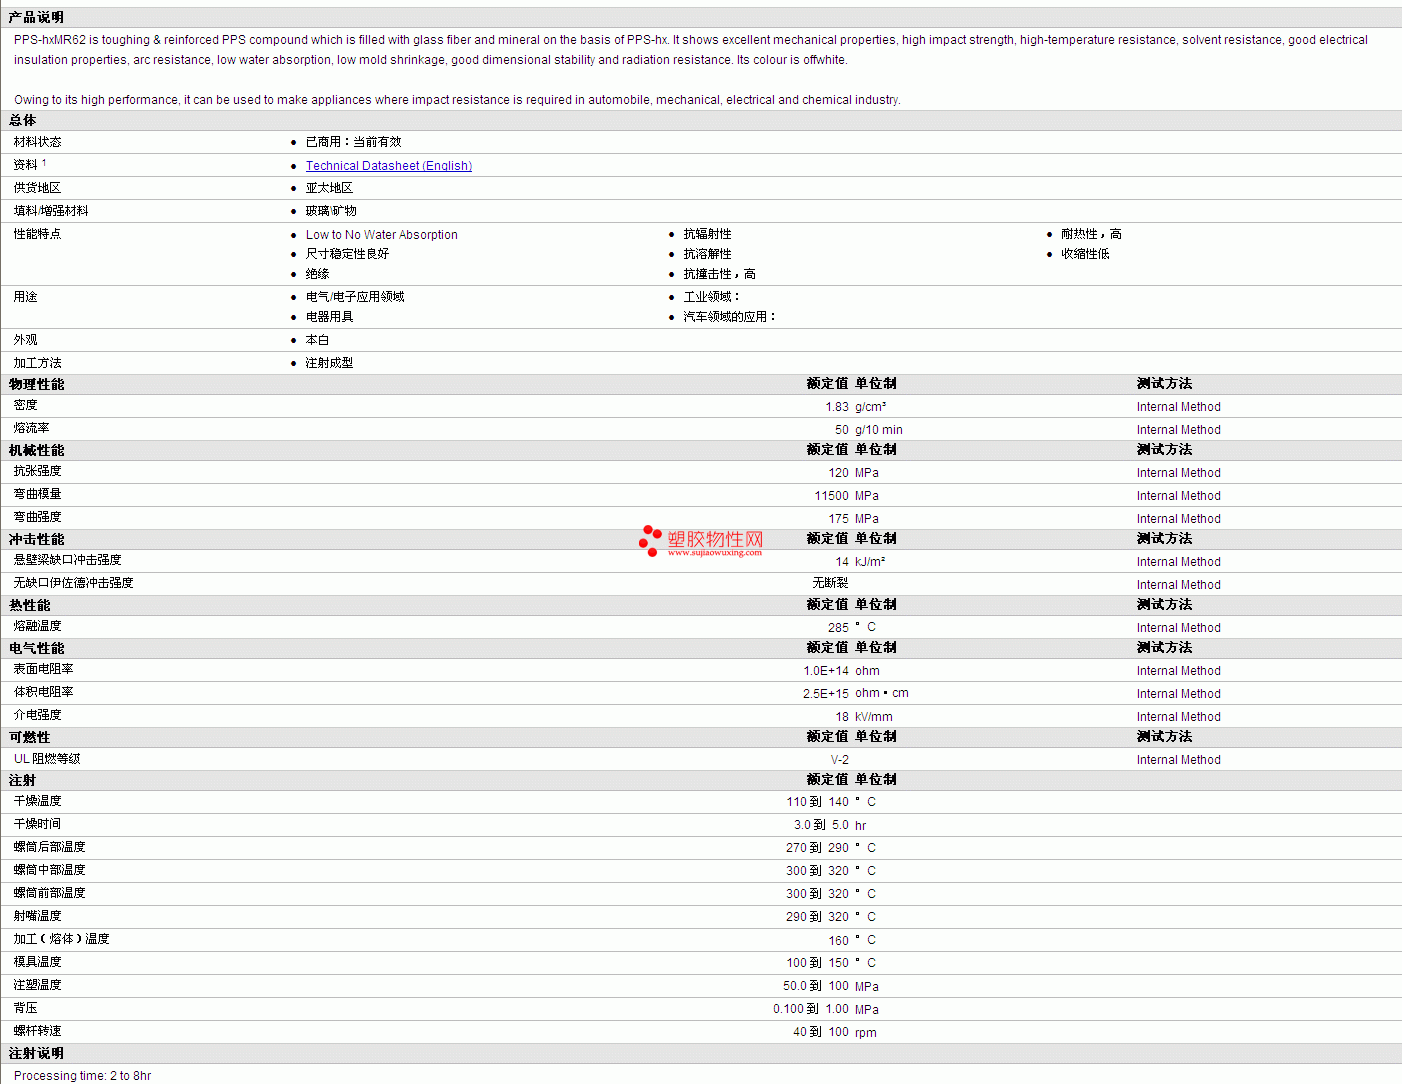Click the kV/mm unit for 介电强度
Screen dimensions: 1402x1084
coord(873,717)
